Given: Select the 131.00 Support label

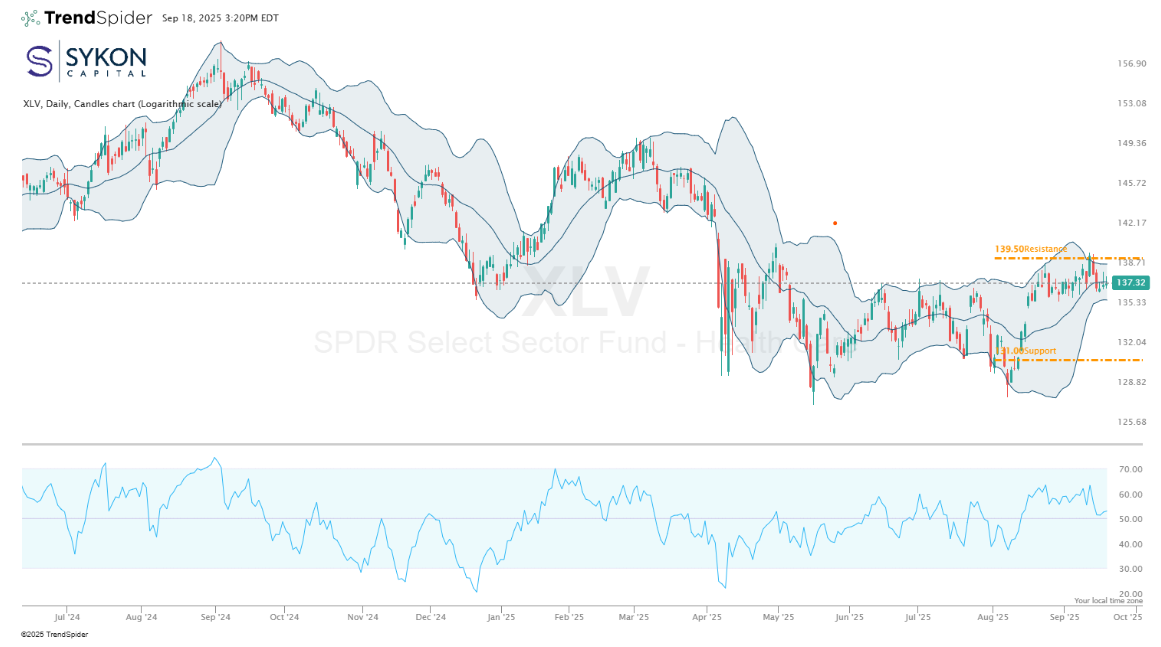Looking at the screenshot, I should [1024, 351].
